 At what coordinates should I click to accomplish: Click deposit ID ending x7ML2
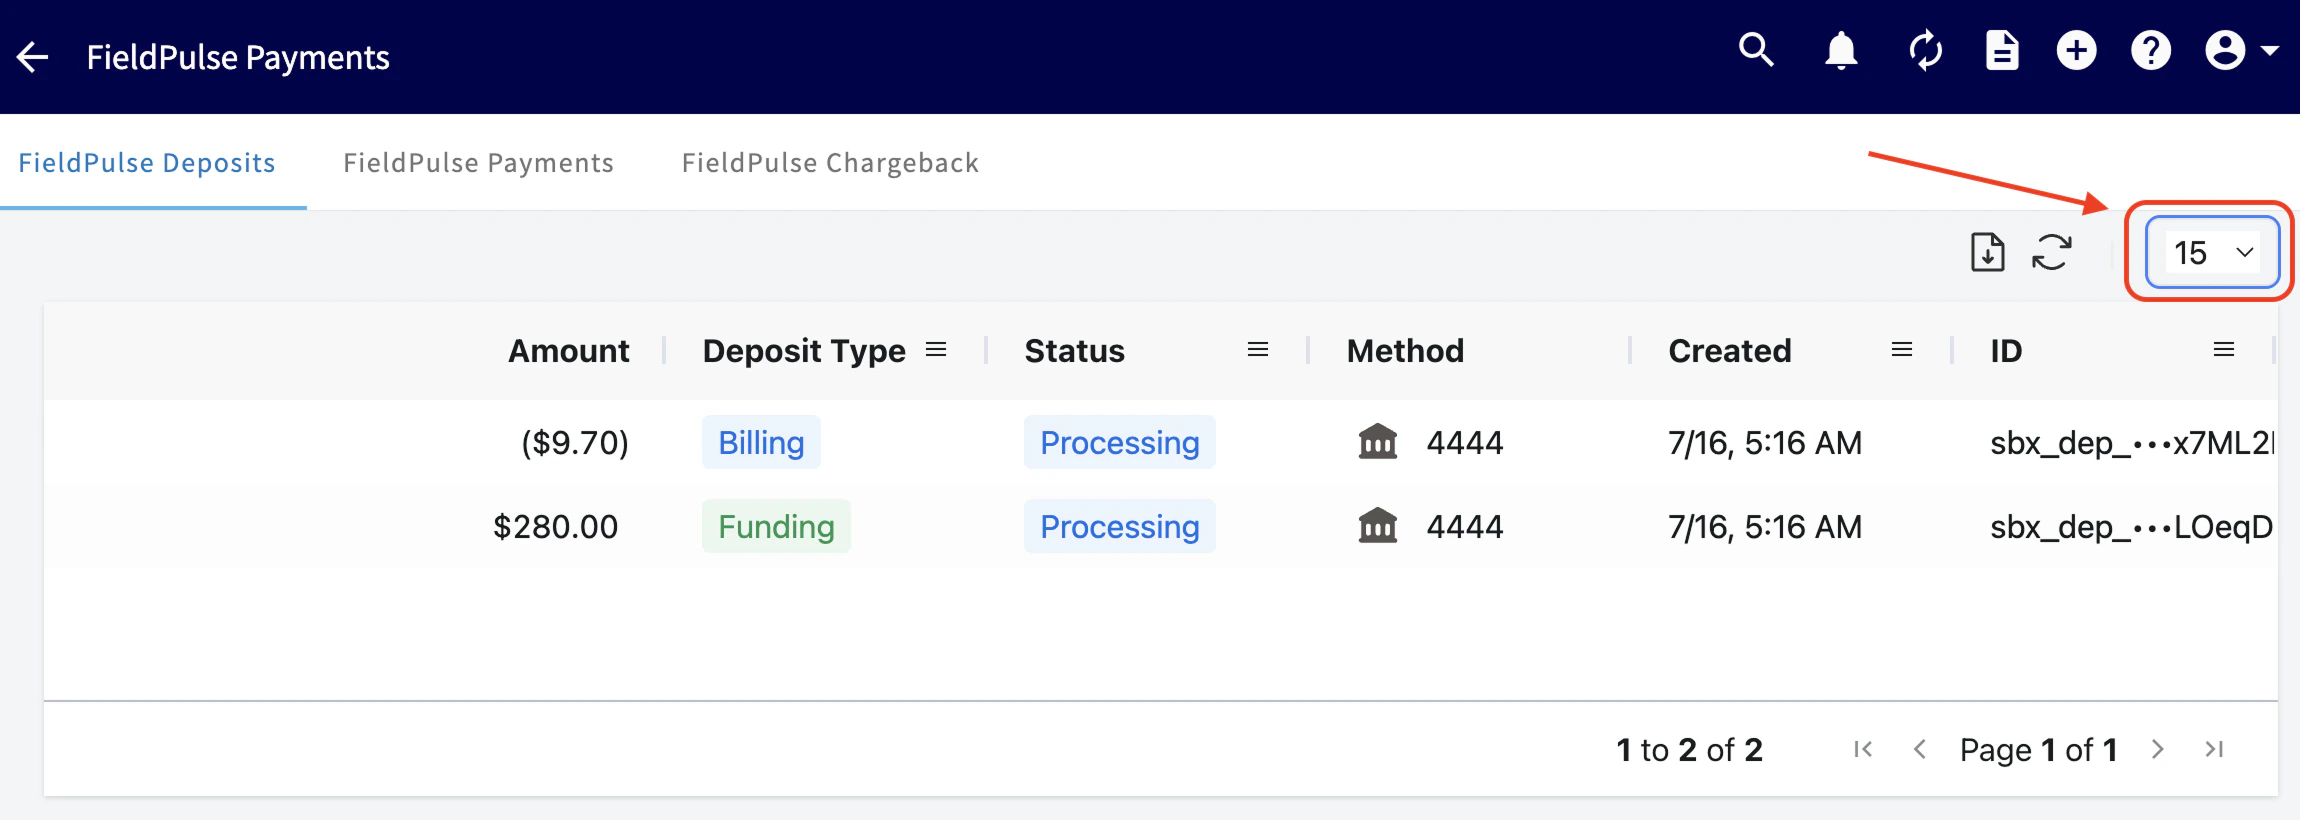coord(2133,442)
